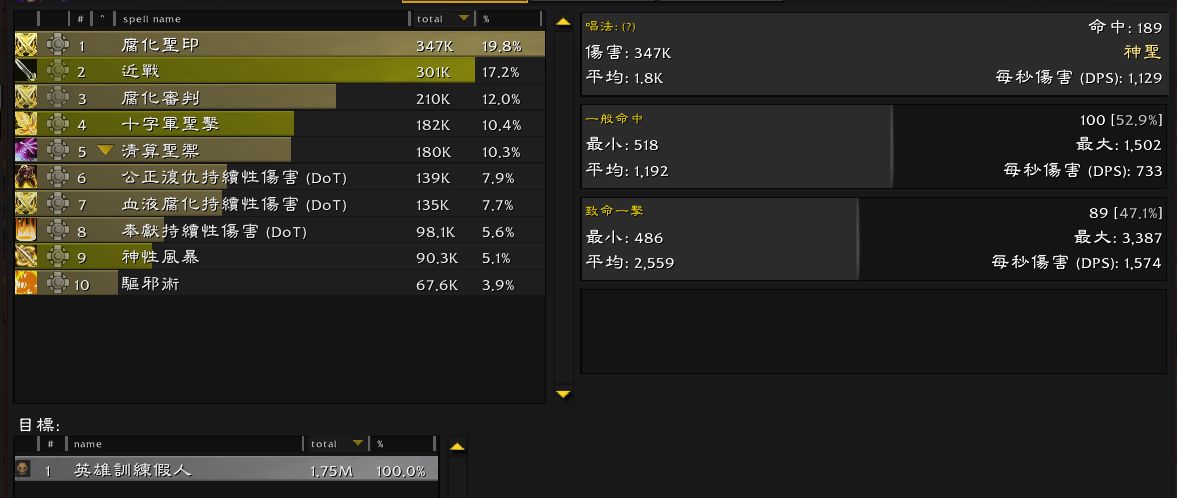
Task: Select the 清算聖禦 purple spell icon
Action: [x=26, y=150]
